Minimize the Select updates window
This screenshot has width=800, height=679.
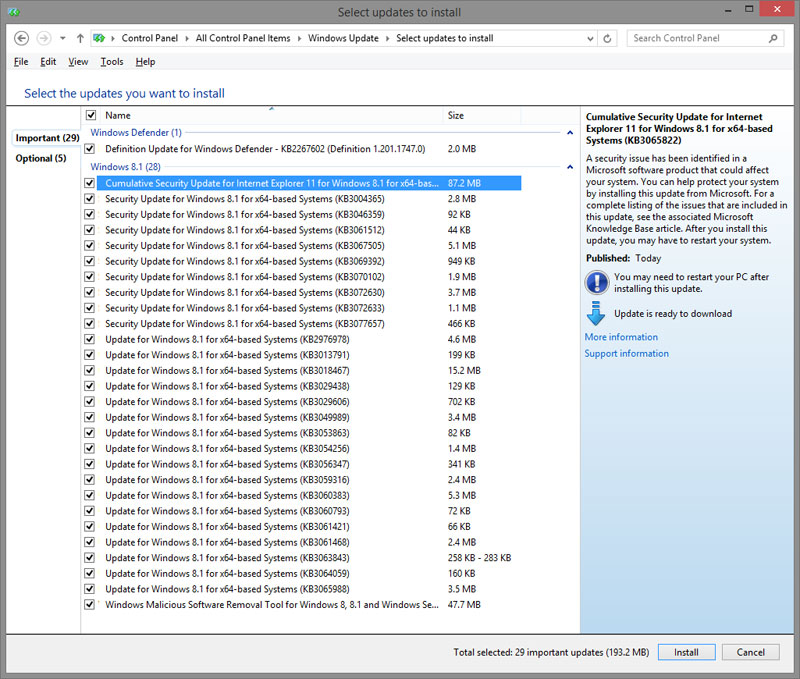tap(728, 10)
